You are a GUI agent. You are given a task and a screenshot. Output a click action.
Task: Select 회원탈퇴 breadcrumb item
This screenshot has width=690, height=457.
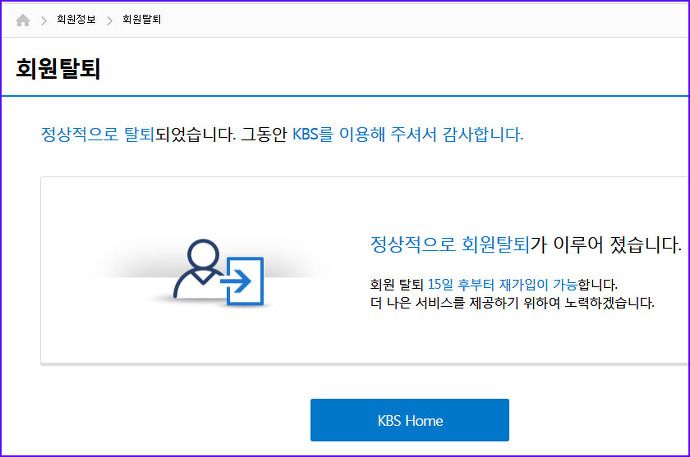[141, 19]
